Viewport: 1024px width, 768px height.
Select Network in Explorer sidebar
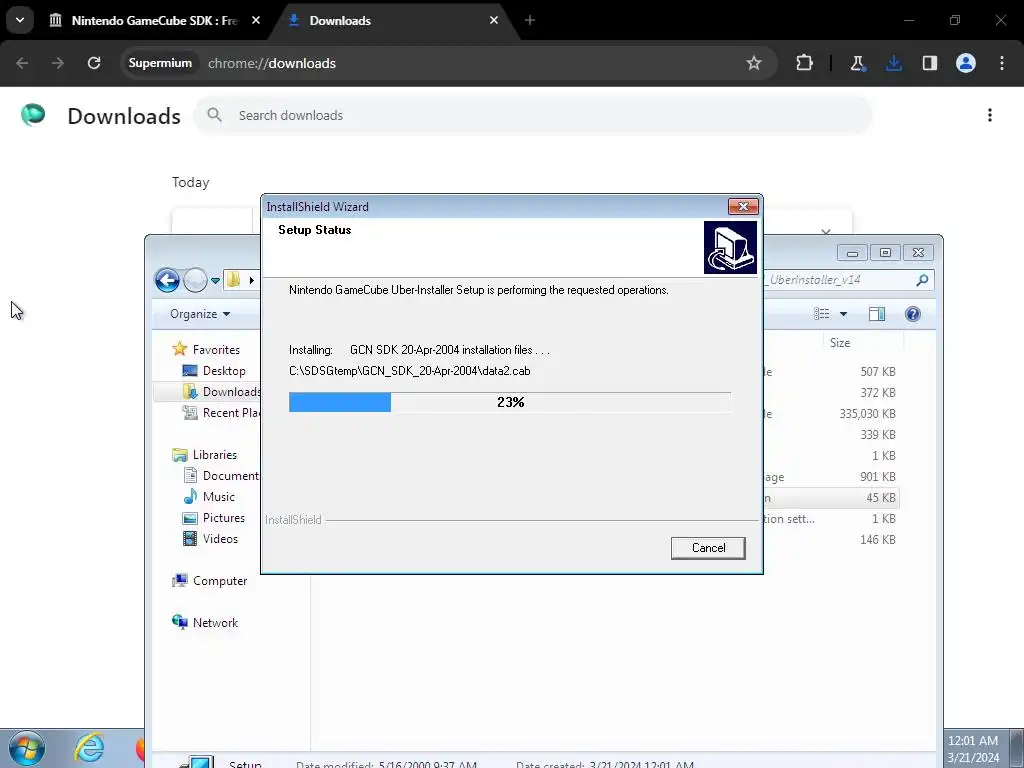click(205, 622)
